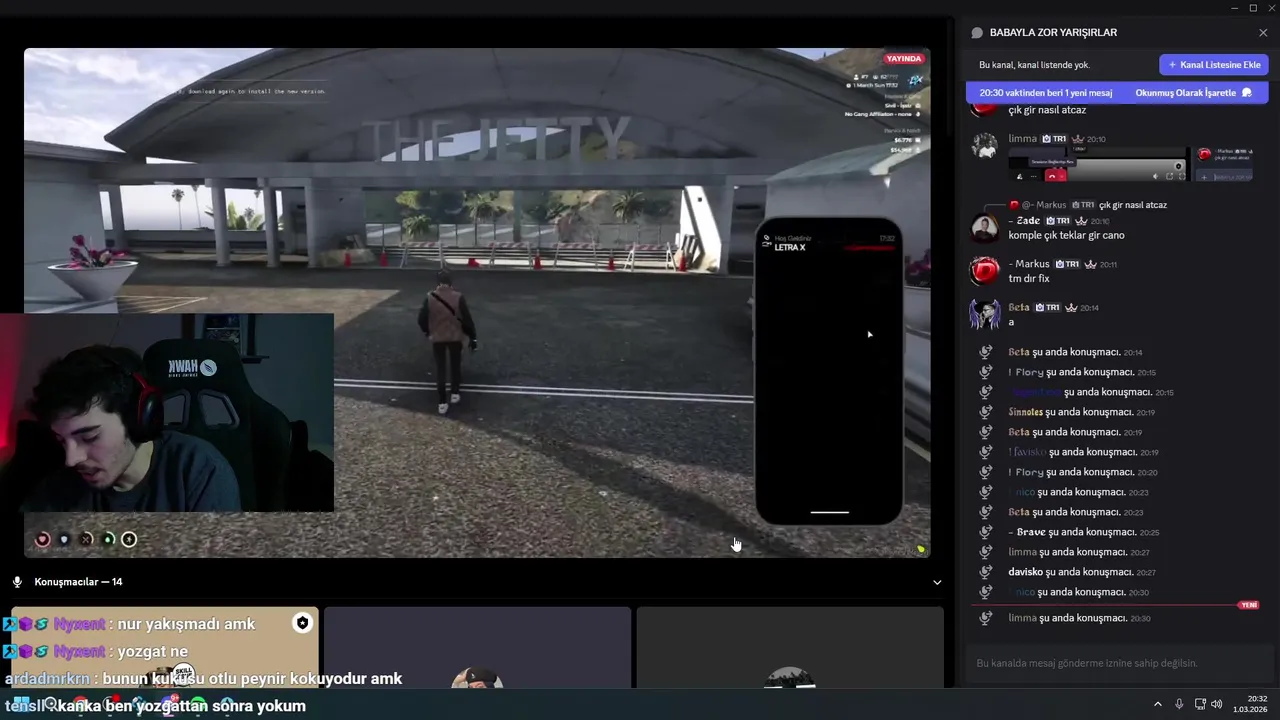The image size is (1280, 720).
Task: Jump to replied message 'çık gir nasıl atcaz'
Action: [1133, 205]
